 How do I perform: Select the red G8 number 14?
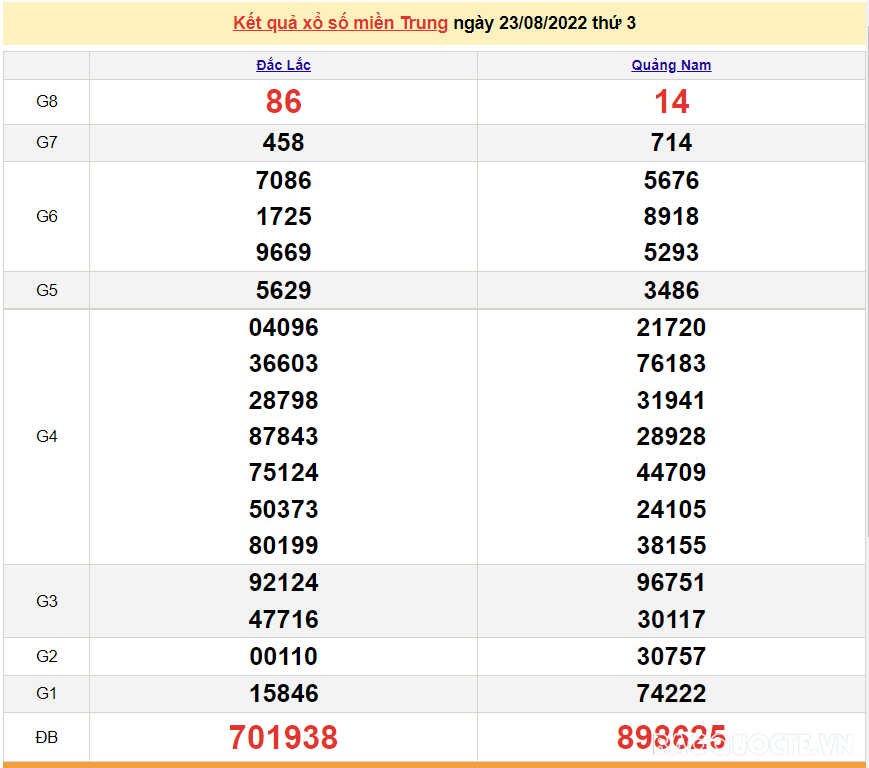click(x=671, y=102)
